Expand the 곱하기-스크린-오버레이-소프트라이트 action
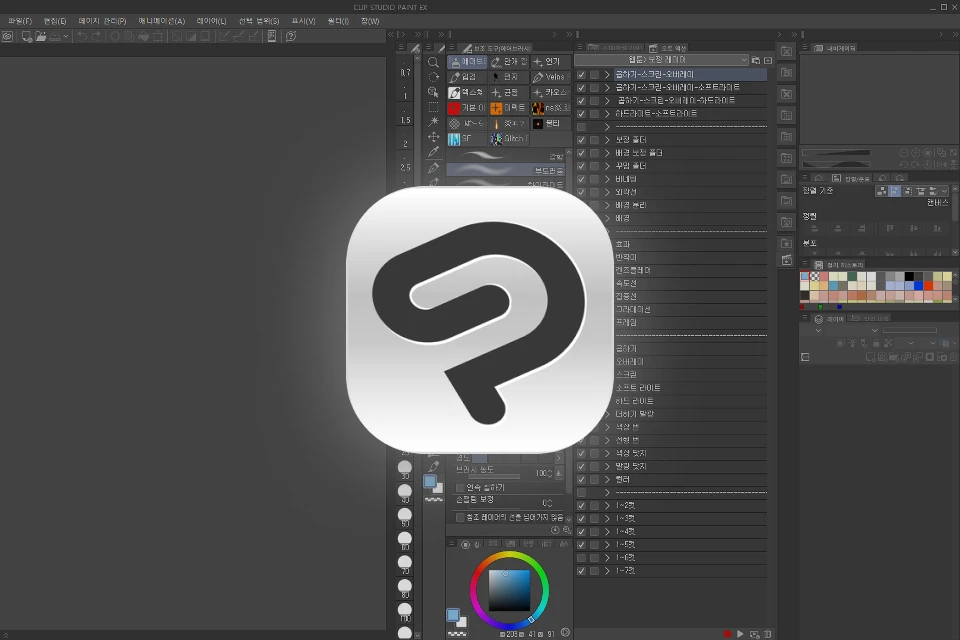 pyautogui.click(x=607, y=88)
